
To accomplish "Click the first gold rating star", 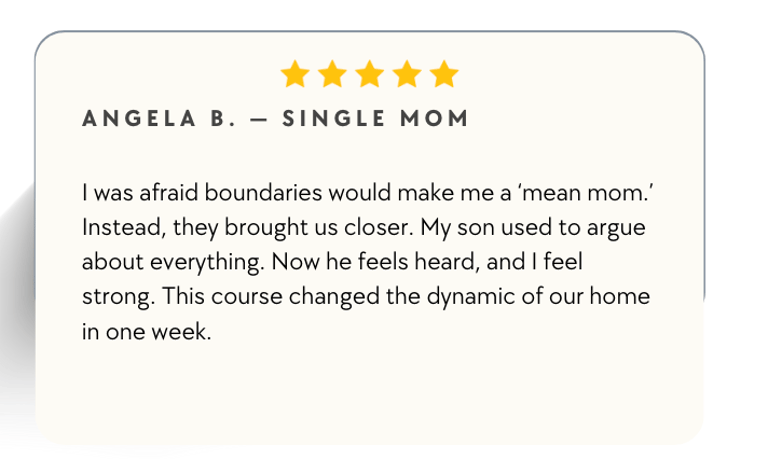I will pyautogui.click(x=295, y=74).
